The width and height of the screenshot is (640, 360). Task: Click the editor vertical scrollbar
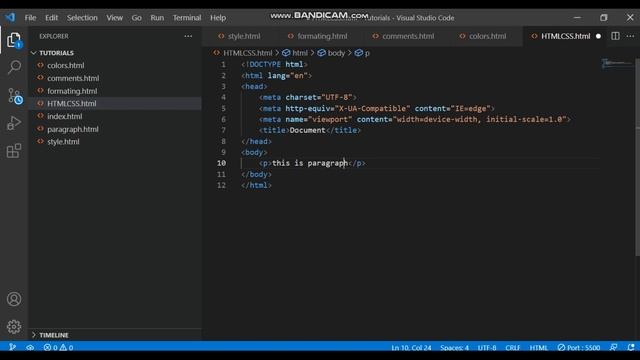pyautogui.click(x=637, y=157)
